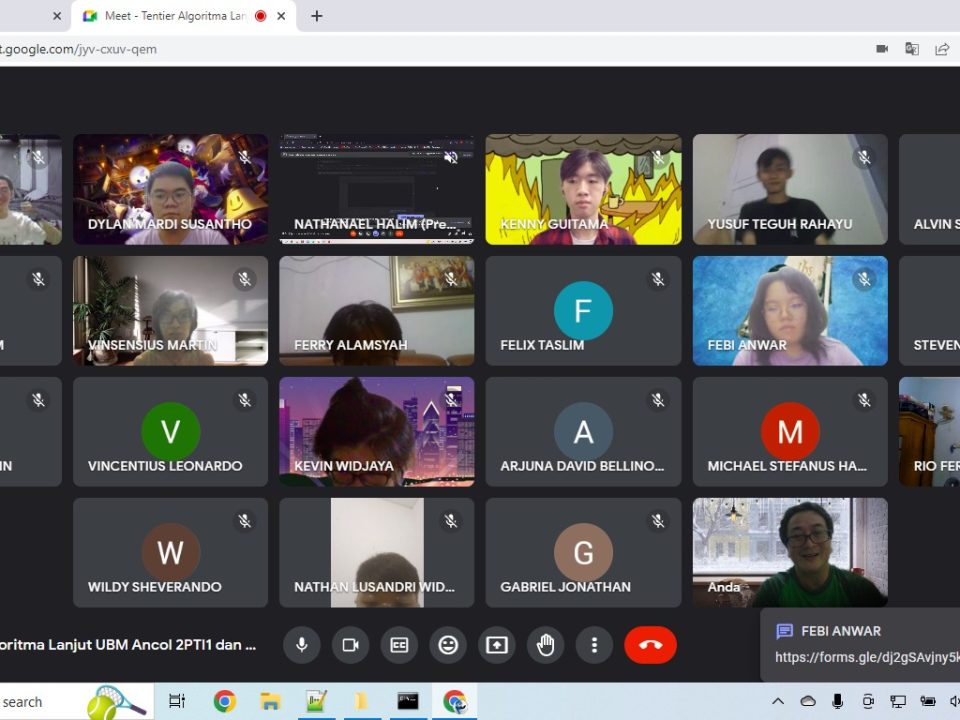Click the VINSENSIUS MARTIN name label
This screenshot has height=720, width=960.
tap(152, 345)
